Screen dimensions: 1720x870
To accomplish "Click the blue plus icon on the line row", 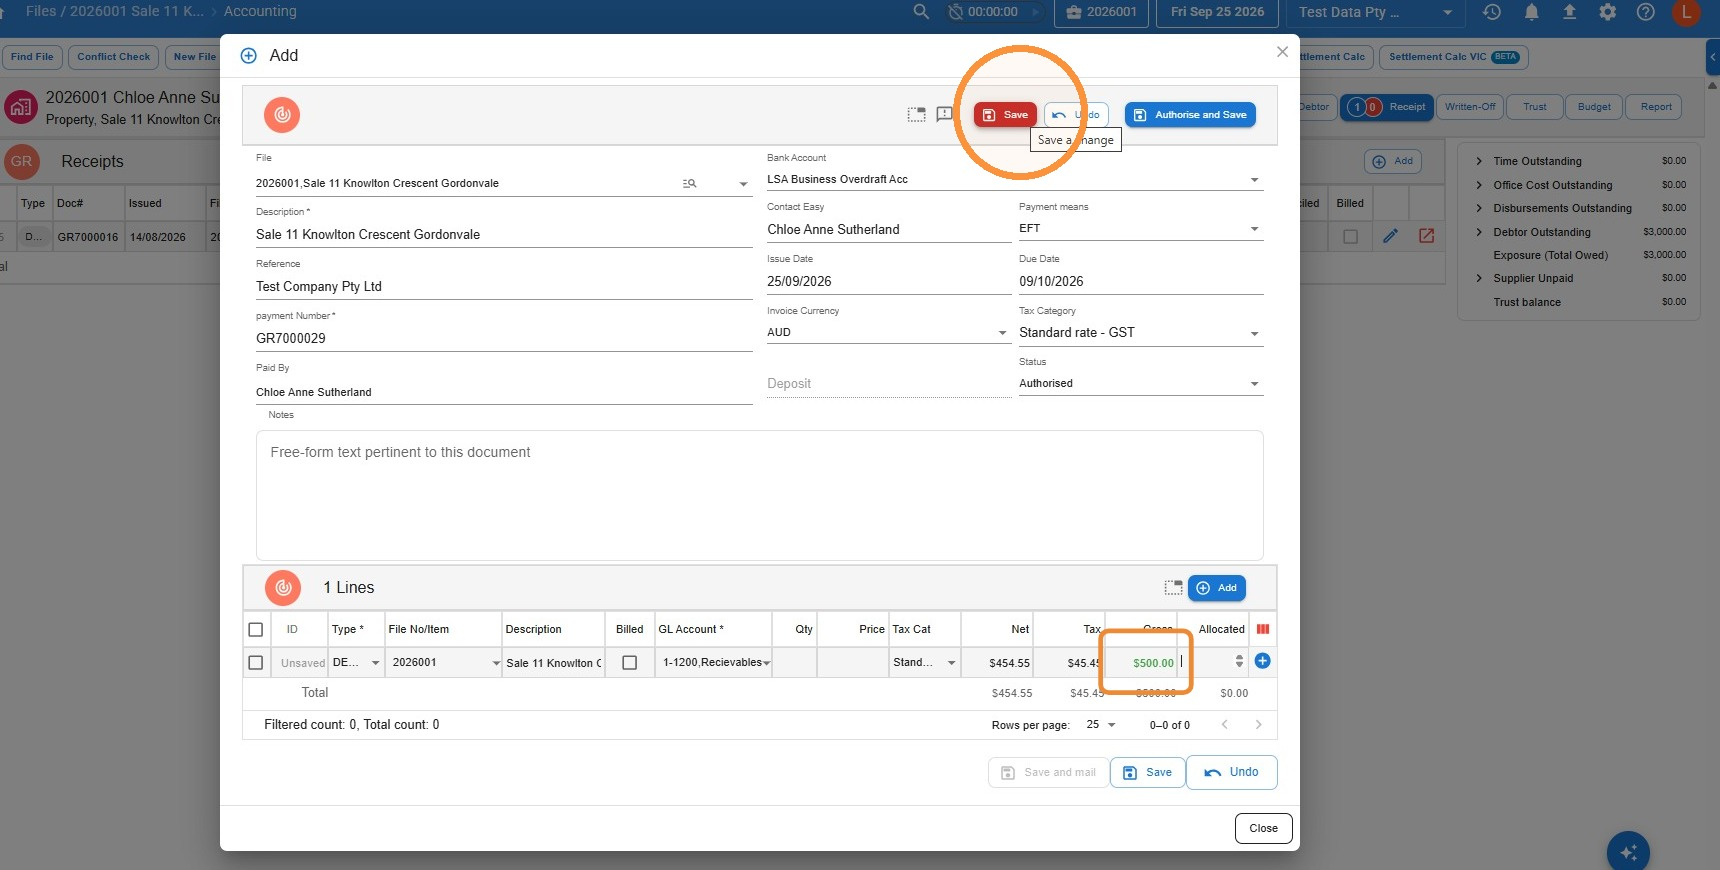I will pos(1262,661).
